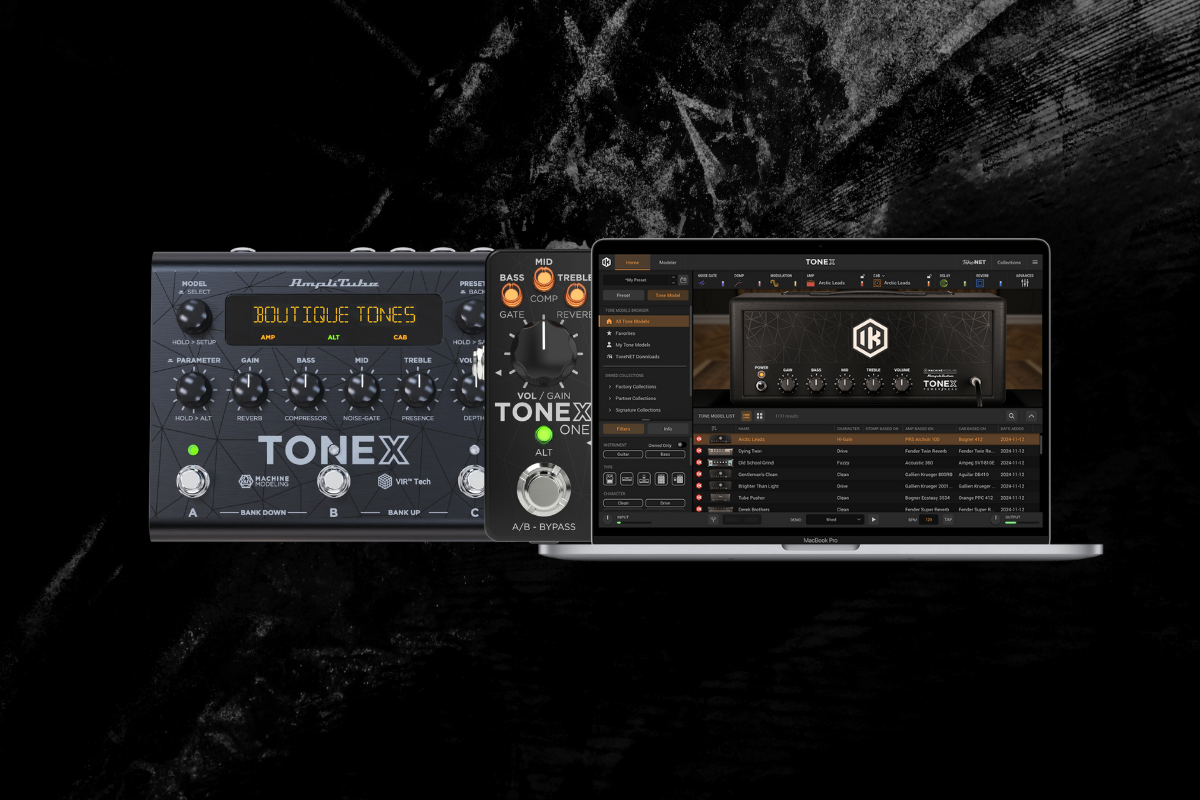Click the red IK badge on Dying Twin row
The image size is (1200, 800).
click(699, 451)
